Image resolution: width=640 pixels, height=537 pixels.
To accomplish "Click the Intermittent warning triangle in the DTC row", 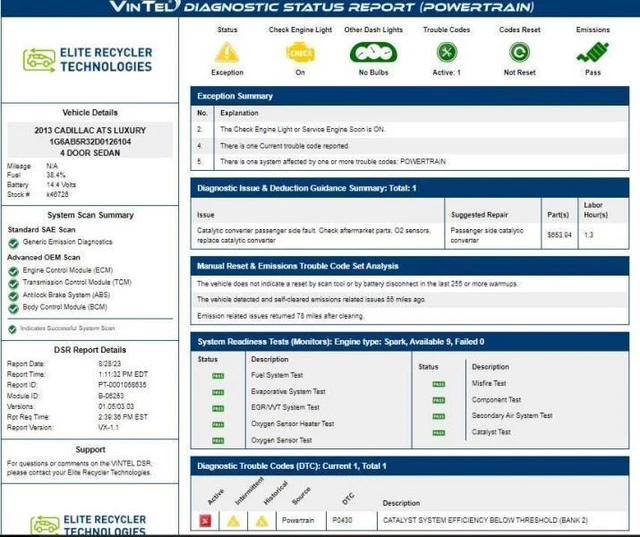I will (x=233, y=521).
